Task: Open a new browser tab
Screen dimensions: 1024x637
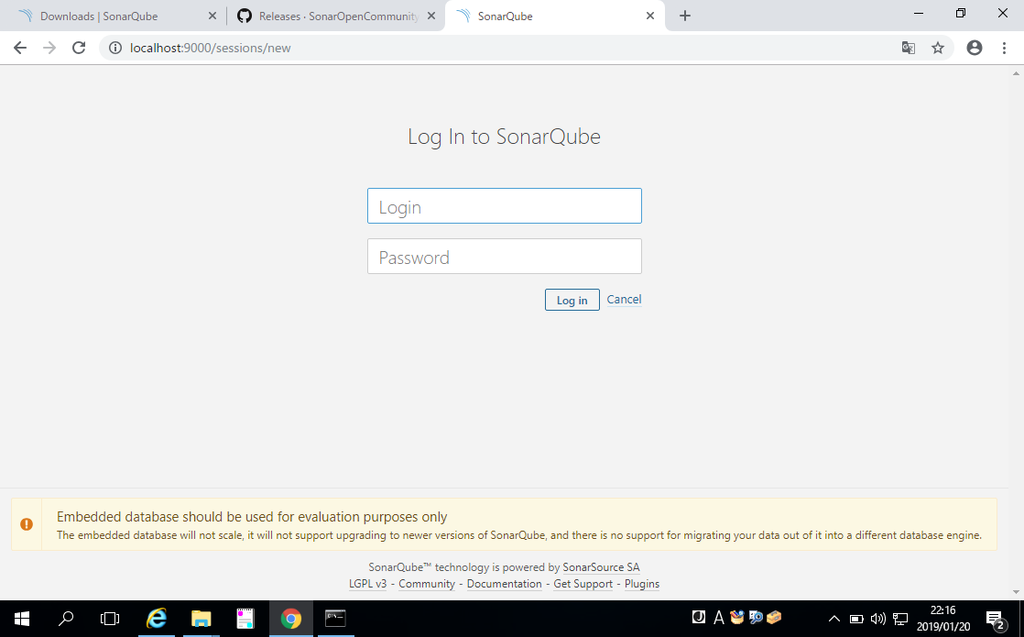Action: 684,16
